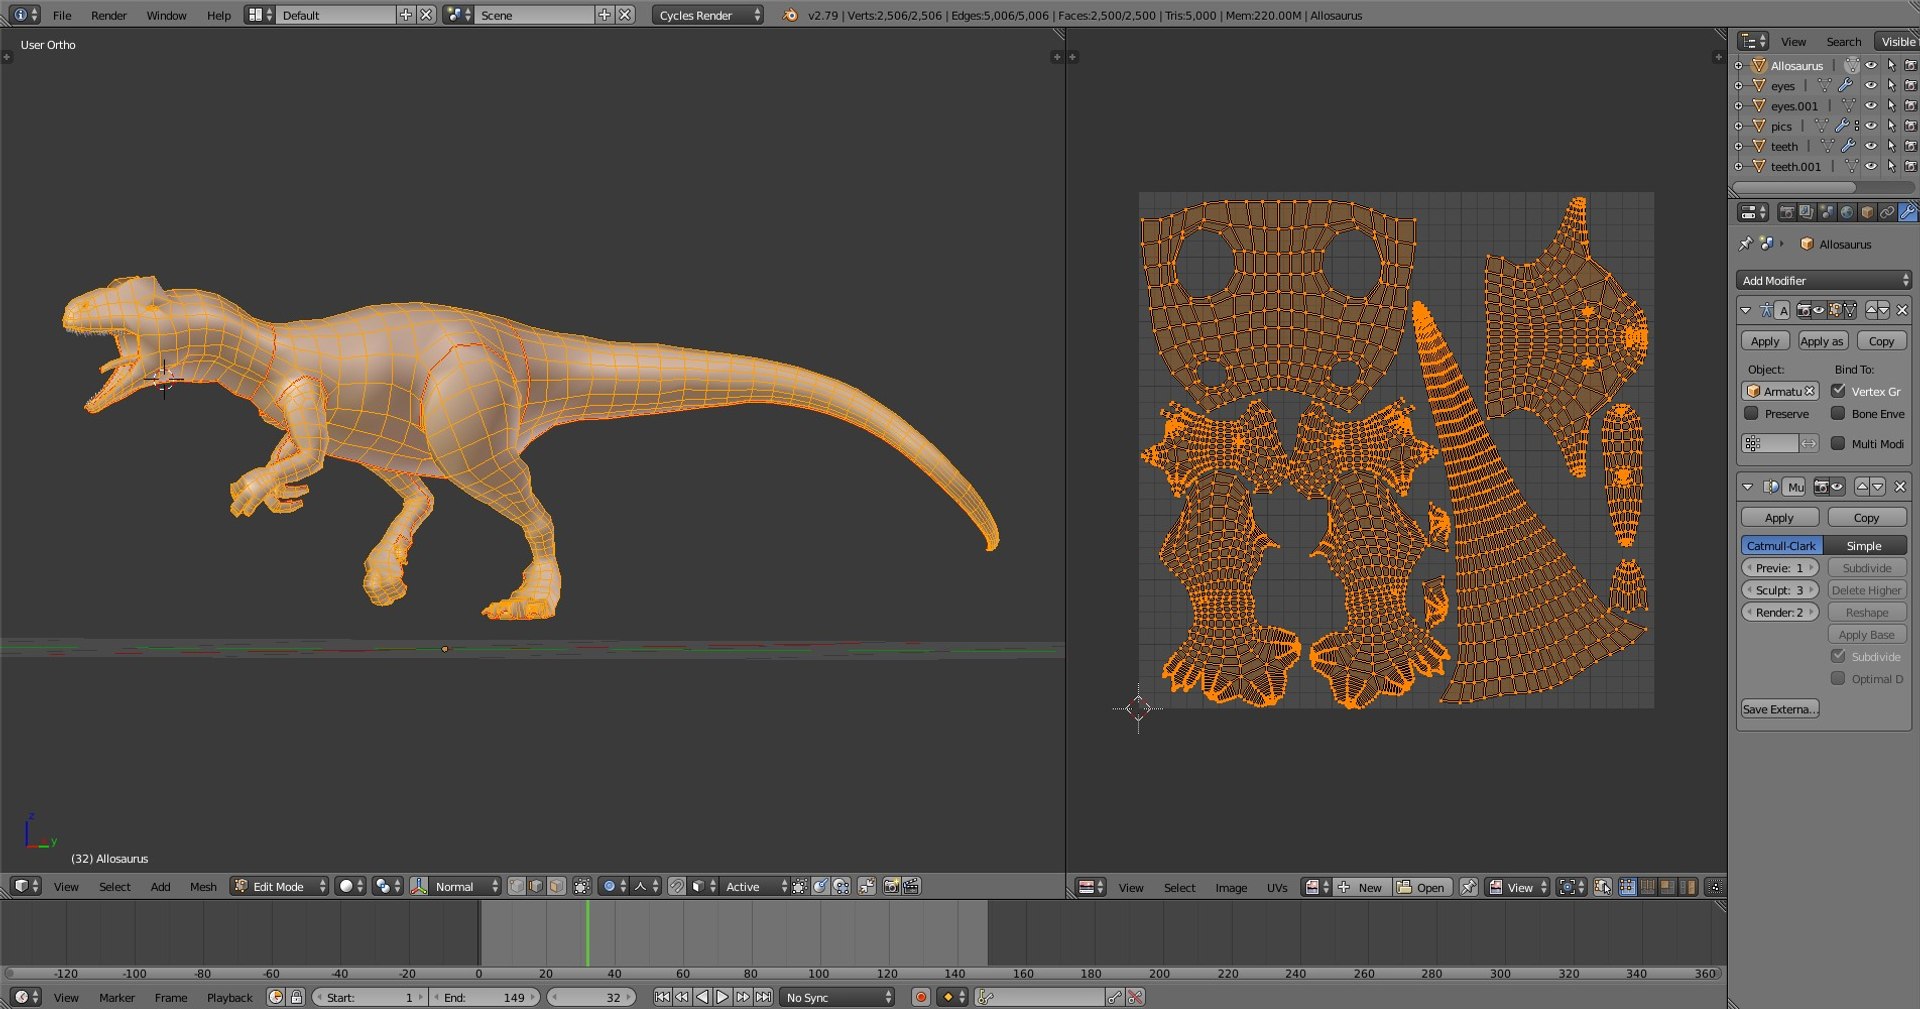Remove the Armature modifier with its X
The image size is (1920, 1009).
pos(1902,310)
